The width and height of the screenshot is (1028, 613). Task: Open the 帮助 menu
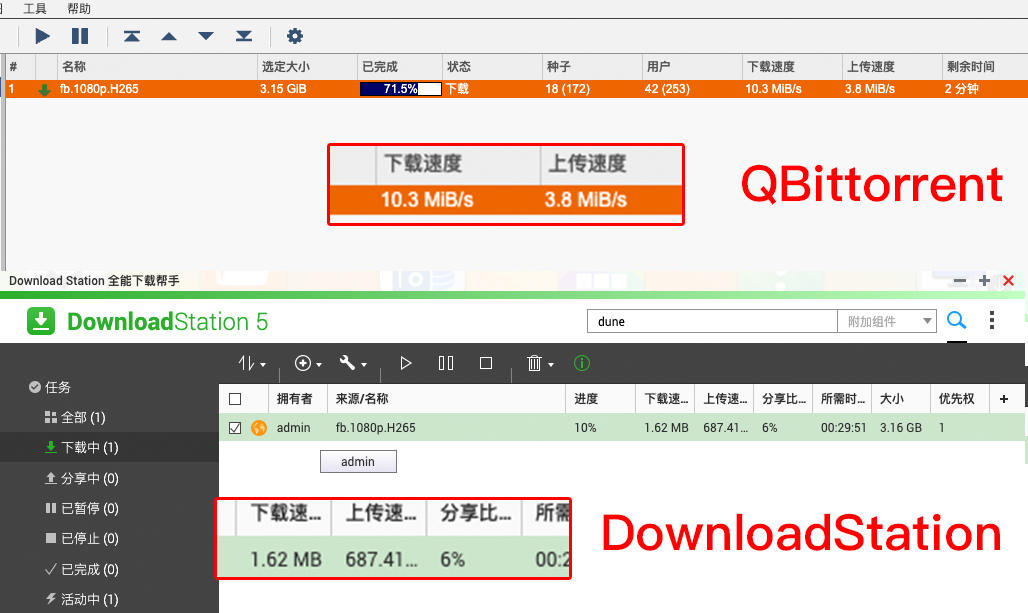(x=79, y=9)
